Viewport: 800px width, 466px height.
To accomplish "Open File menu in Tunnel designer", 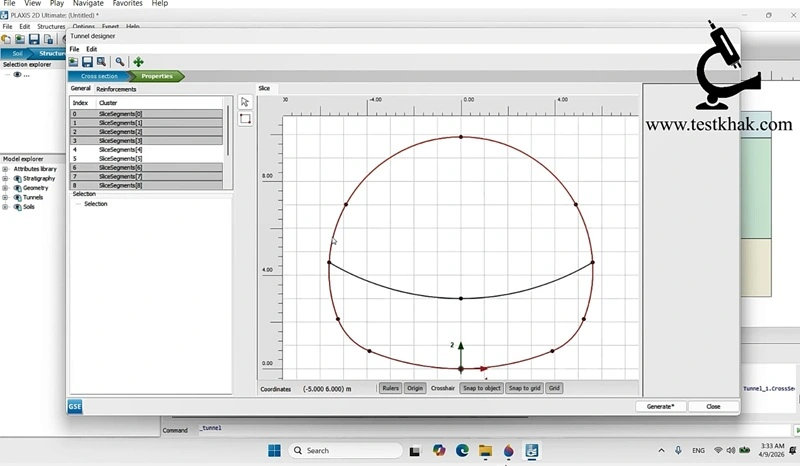I will pos(74,49).
